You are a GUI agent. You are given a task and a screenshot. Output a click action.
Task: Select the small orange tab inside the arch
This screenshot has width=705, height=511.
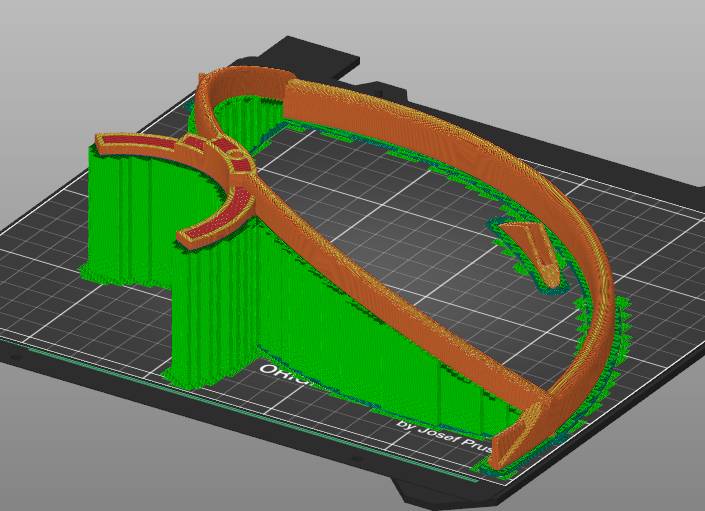tap(528, 243)
